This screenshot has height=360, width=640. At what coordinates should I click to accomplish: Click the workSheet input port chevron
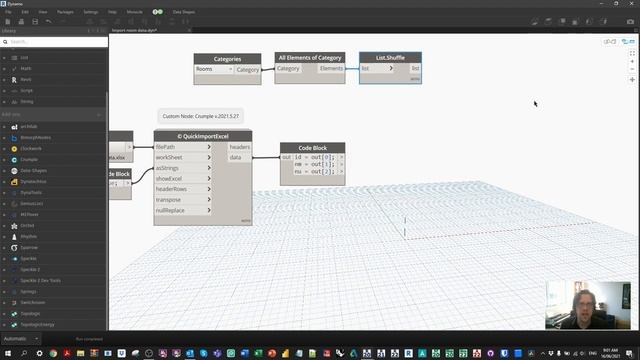(x=209, y=158)
